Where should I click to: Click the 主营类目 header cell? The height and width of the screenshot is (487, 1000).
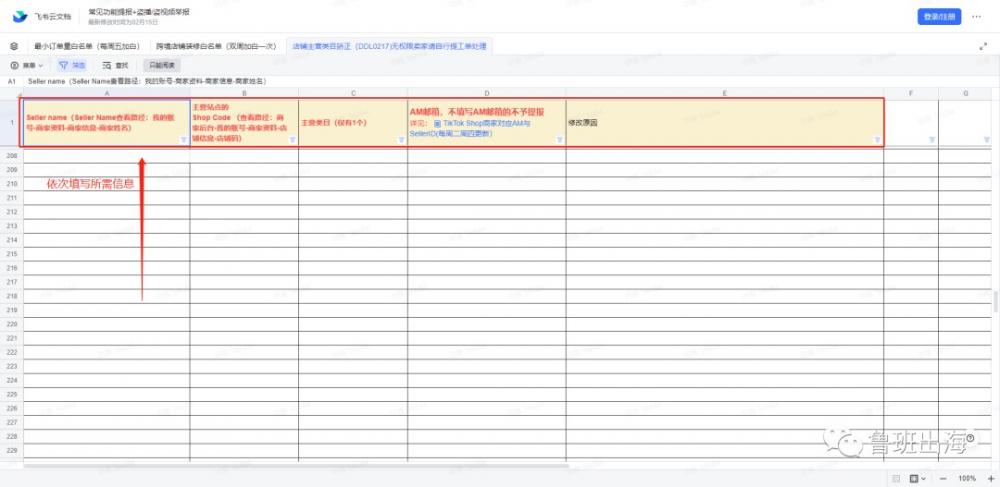click(353, 122)
